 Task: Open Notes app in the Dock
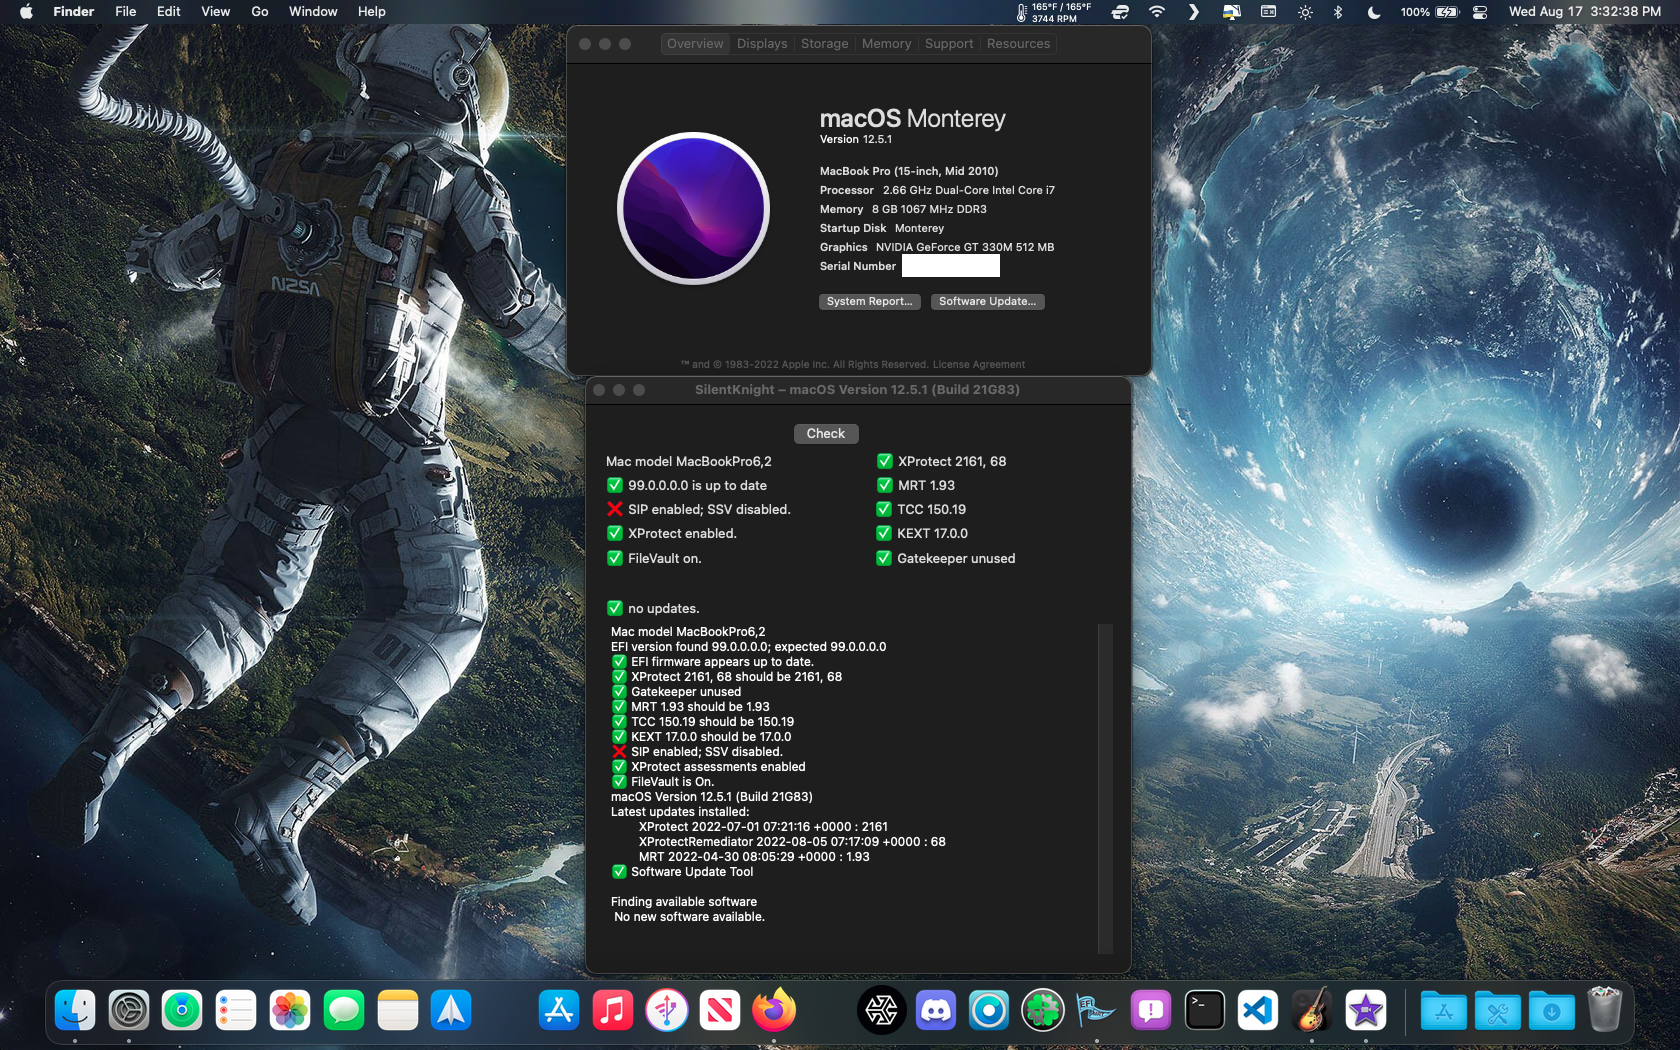click(x=398, y=1011)
